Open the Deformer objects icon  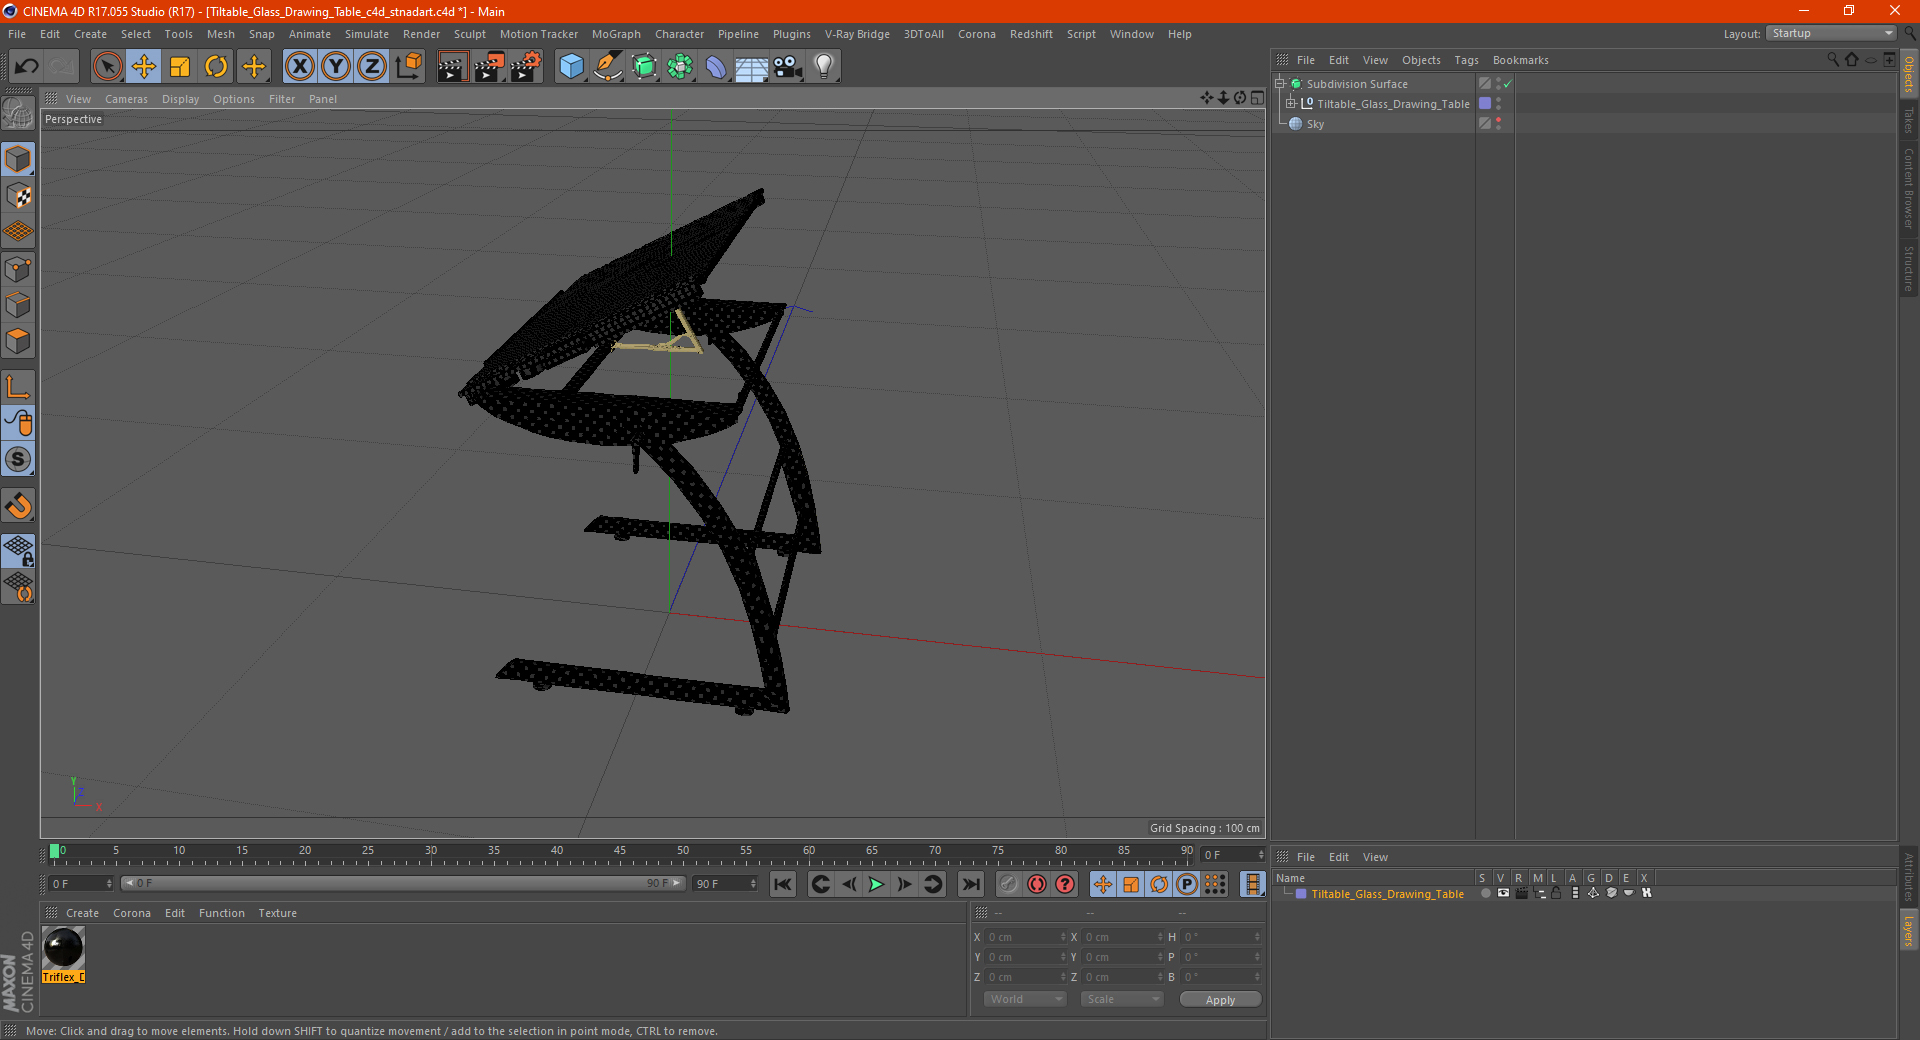click(x=716, y=67)
